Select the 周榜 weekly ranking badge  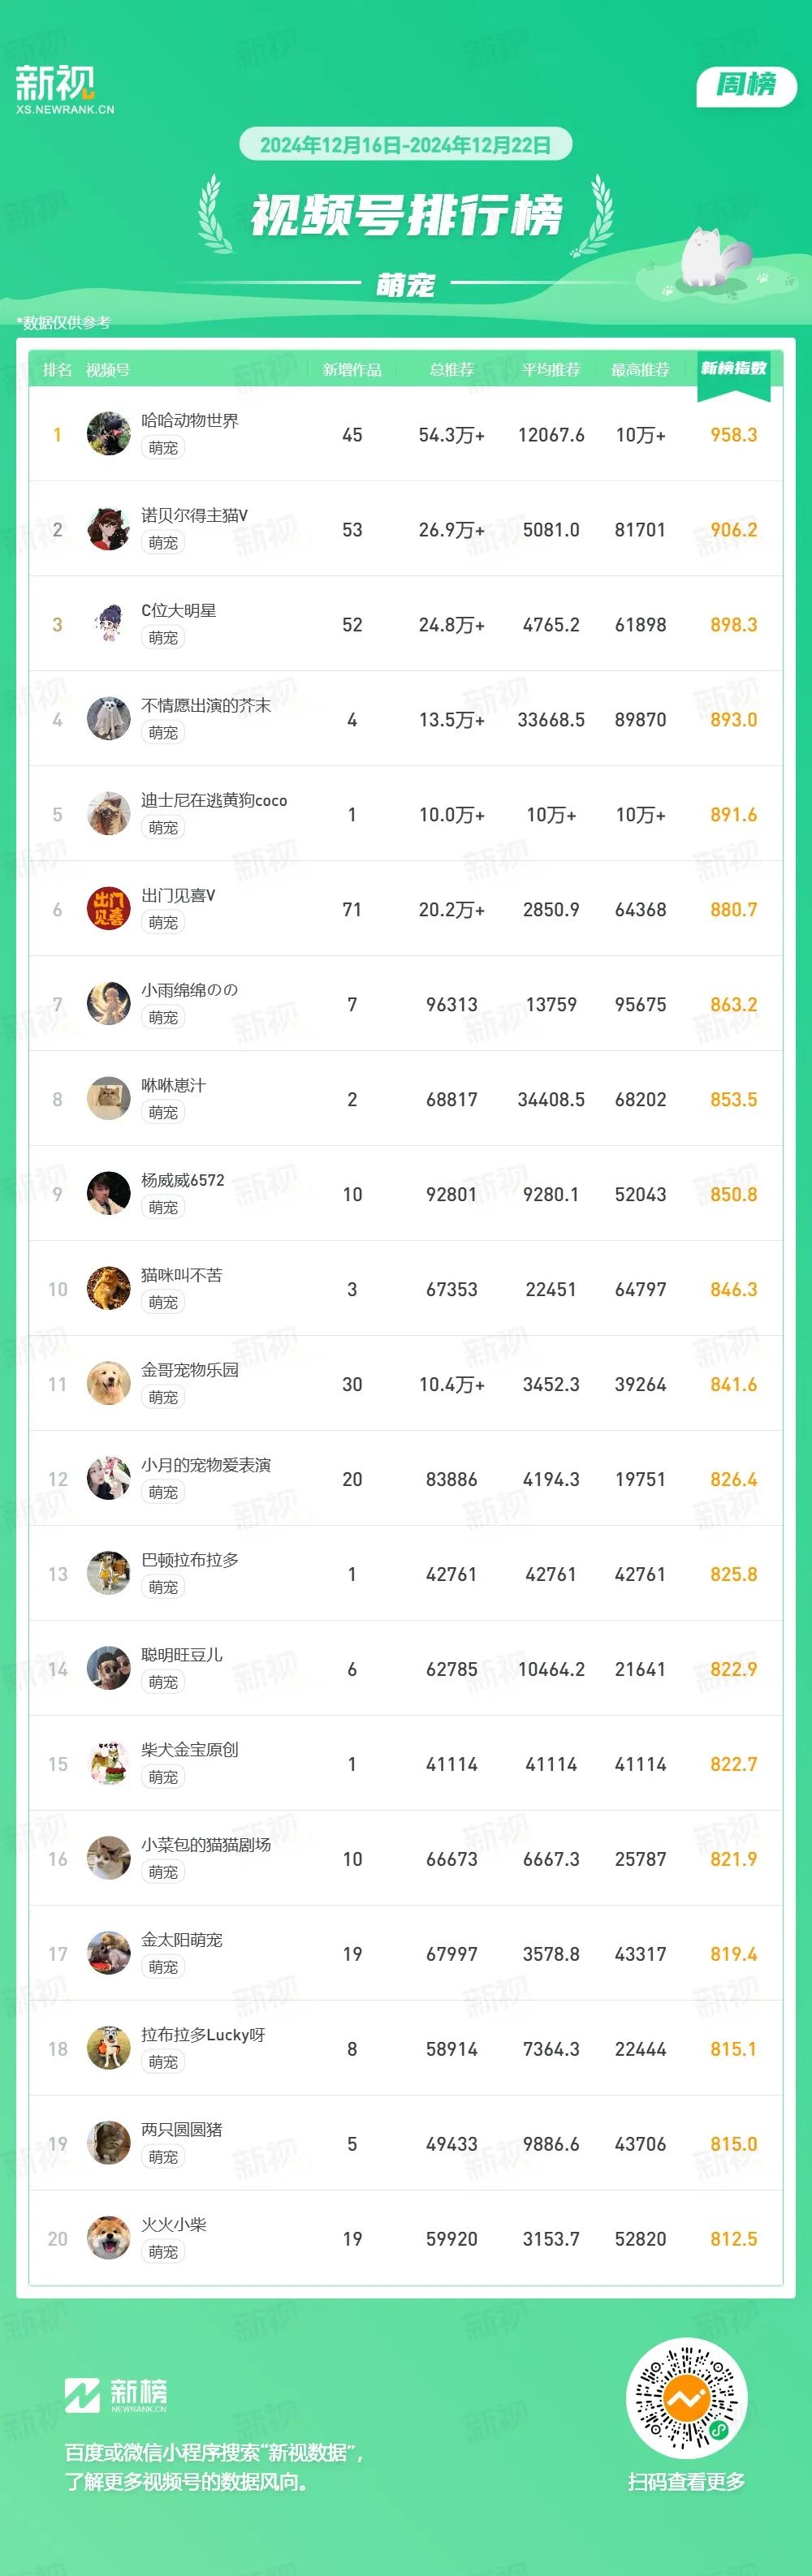tap(746, 86)
